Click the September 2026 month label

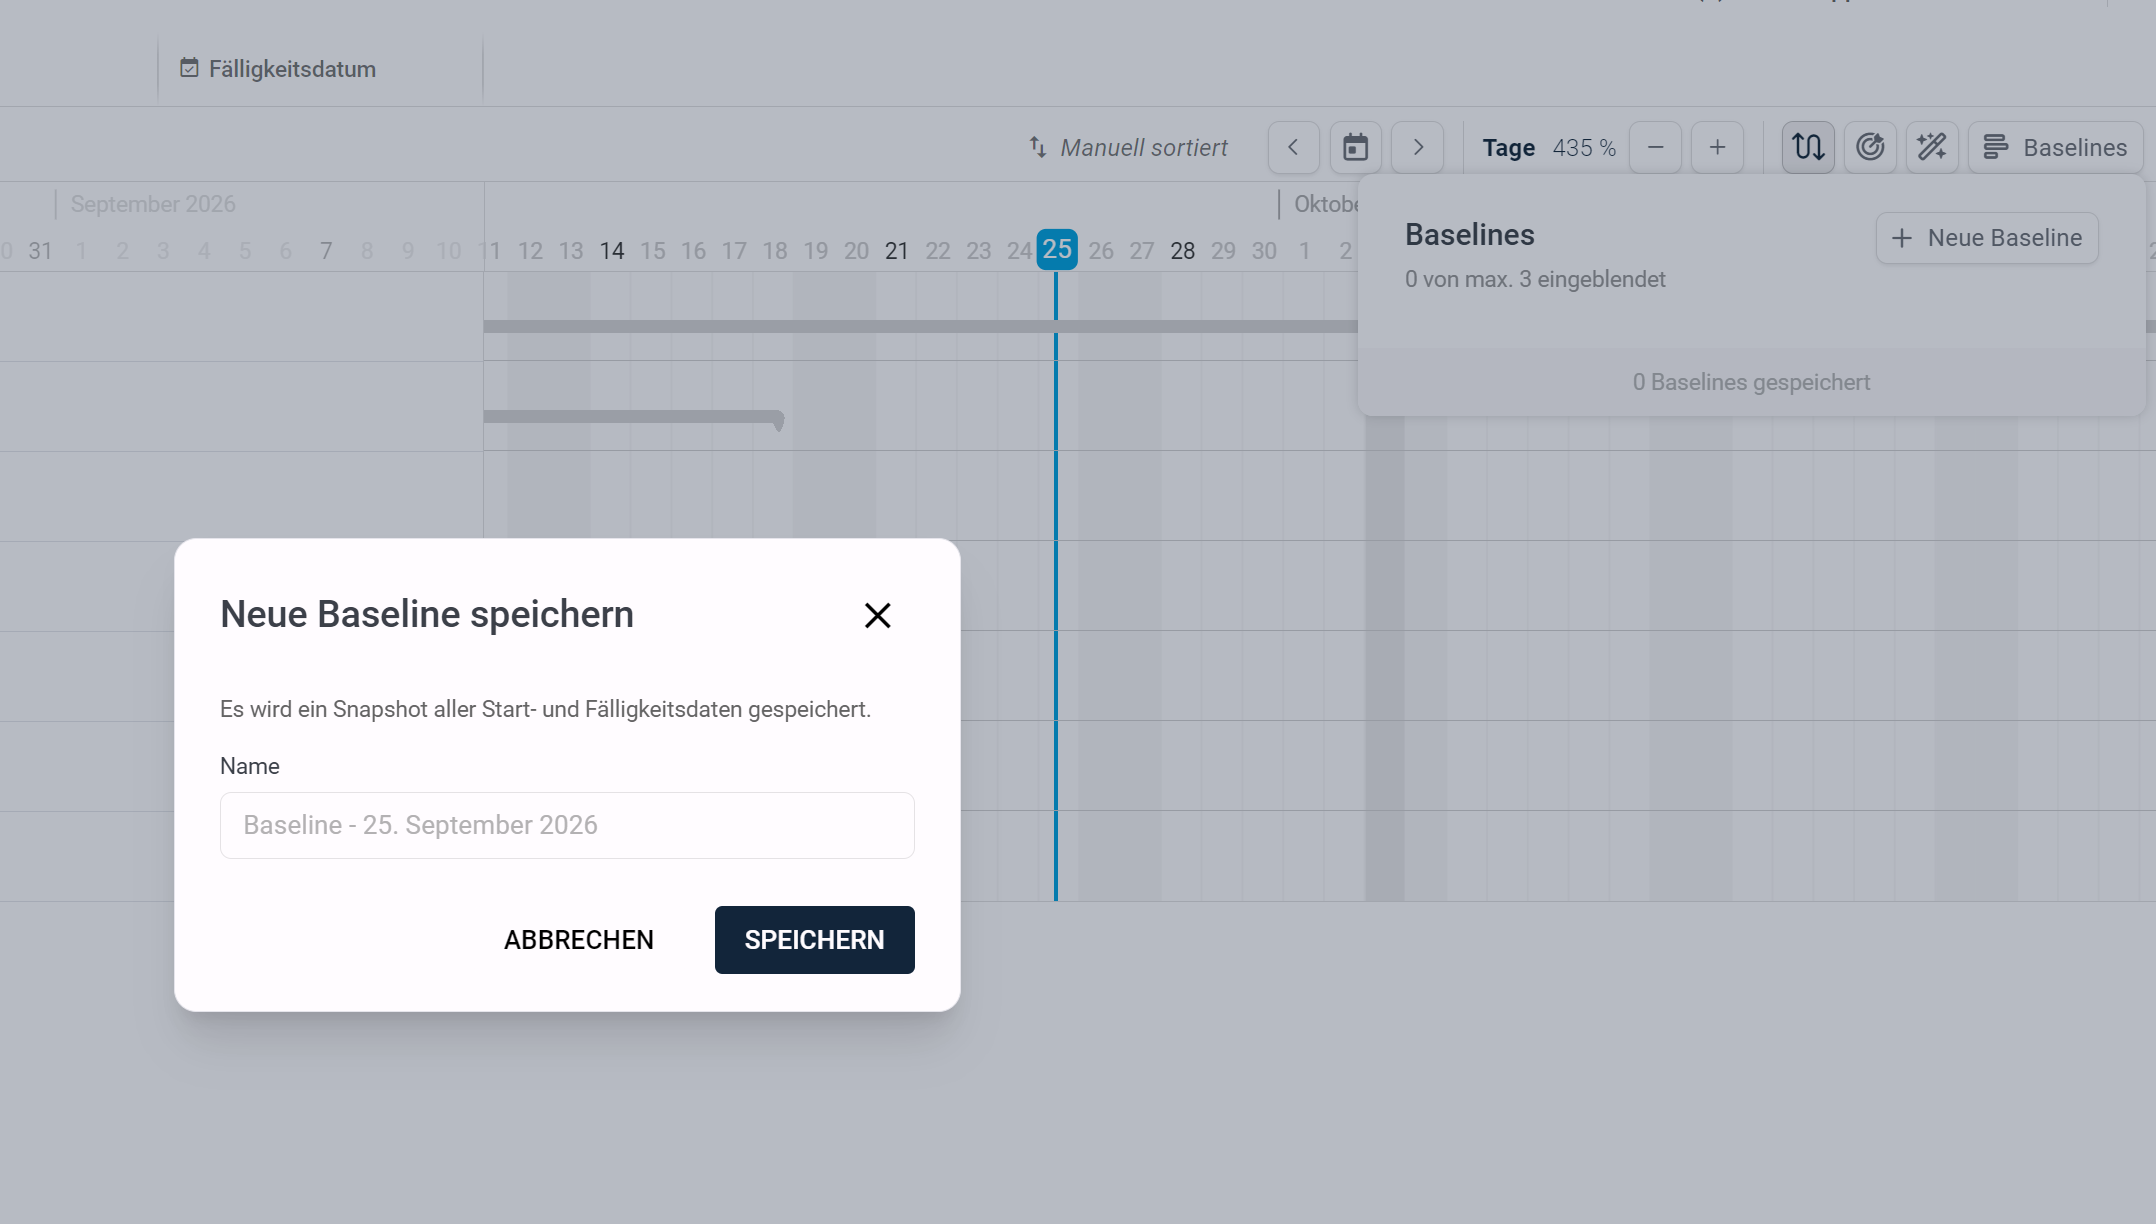153,204
